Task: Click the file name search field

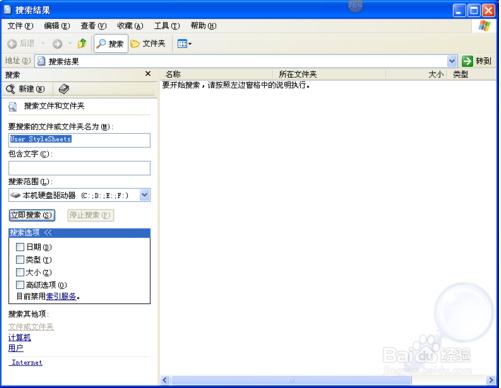Action: tap(79, 140)
